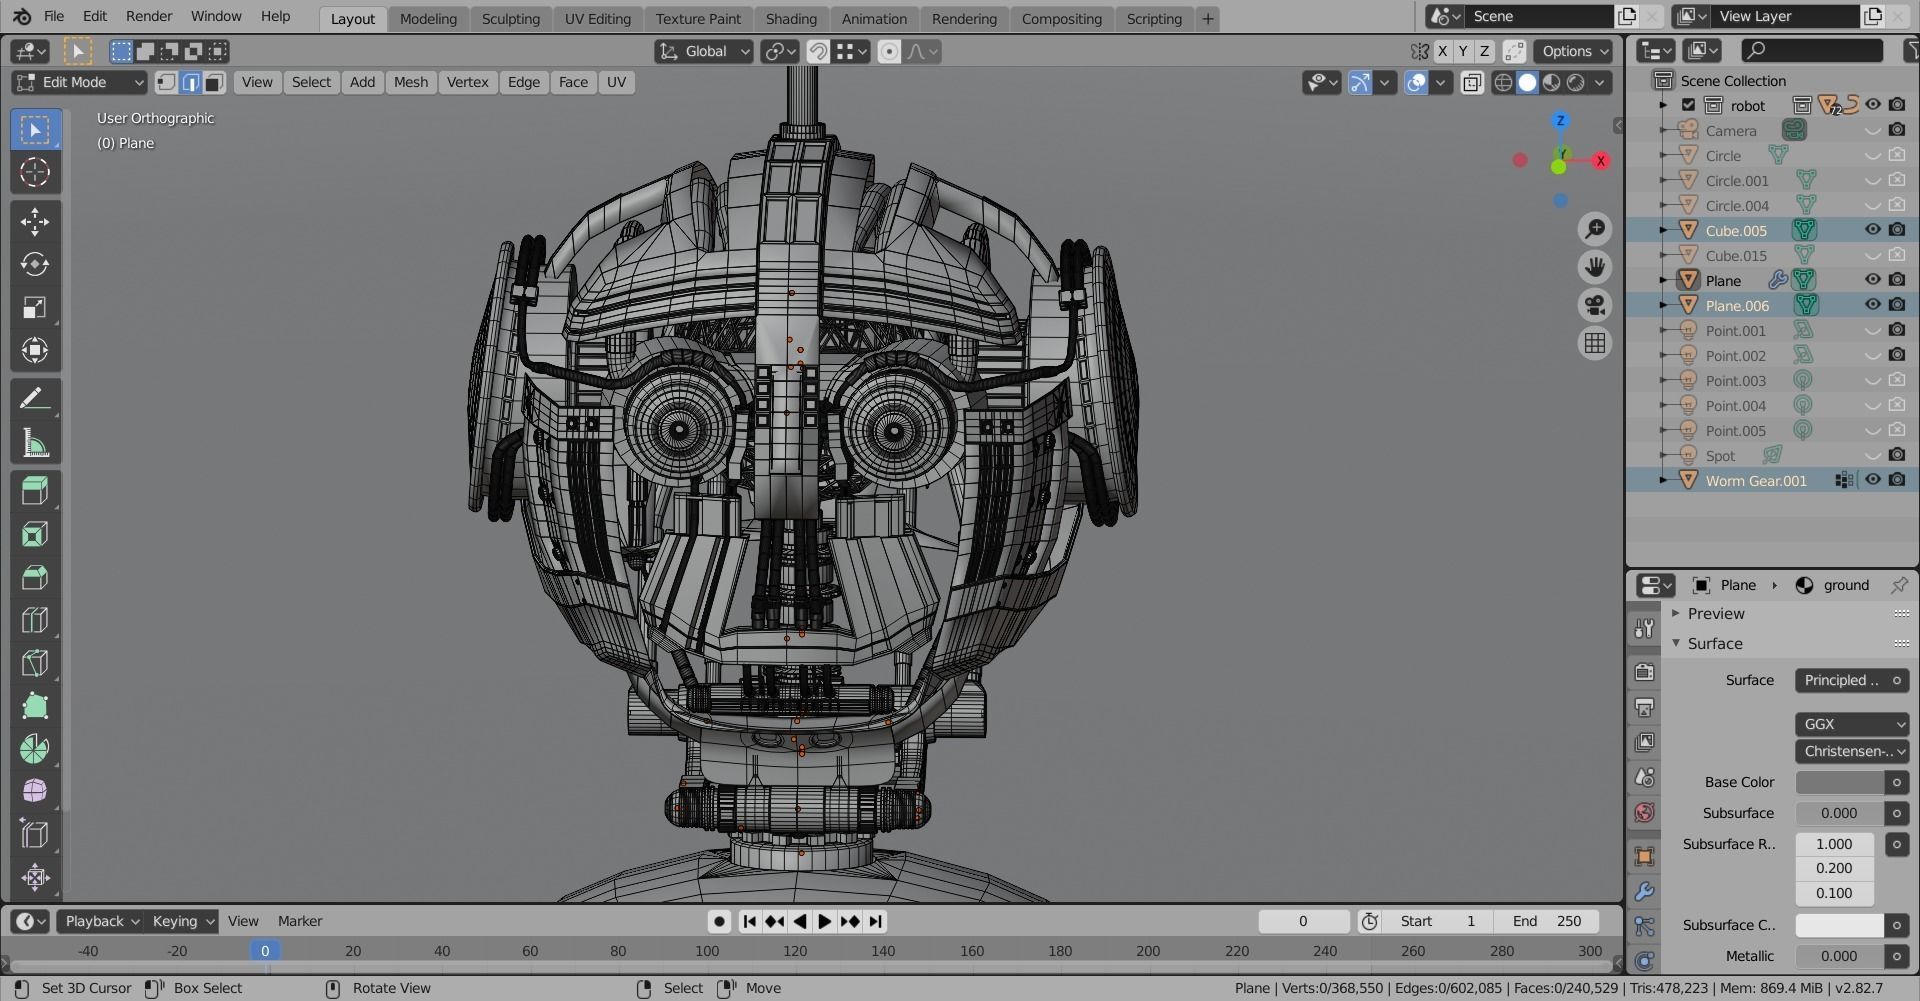Viewport: 1920px width, 1001px height.
Task: Play animation forward
Action: tap(824, 921)
